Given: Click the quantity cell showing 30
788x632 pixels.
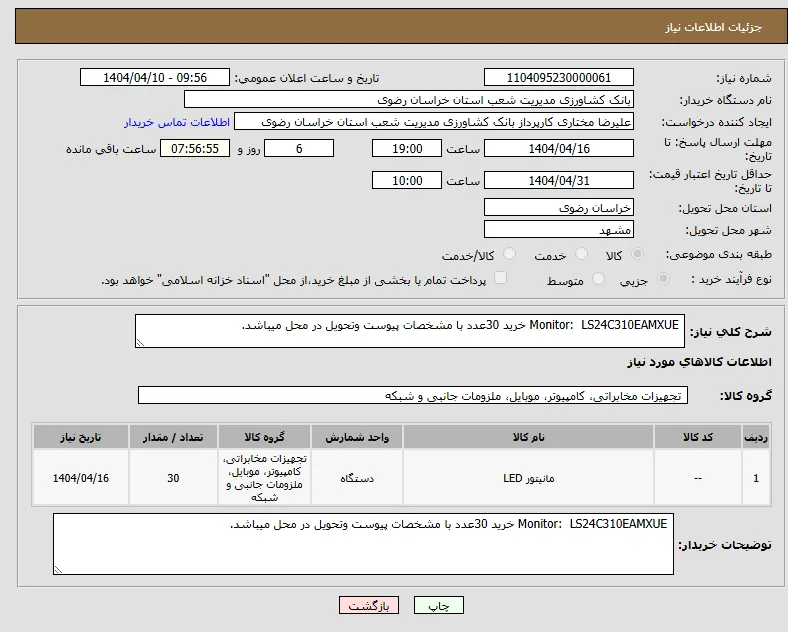Looking at the screenshot, I should (x=173, y=478).
